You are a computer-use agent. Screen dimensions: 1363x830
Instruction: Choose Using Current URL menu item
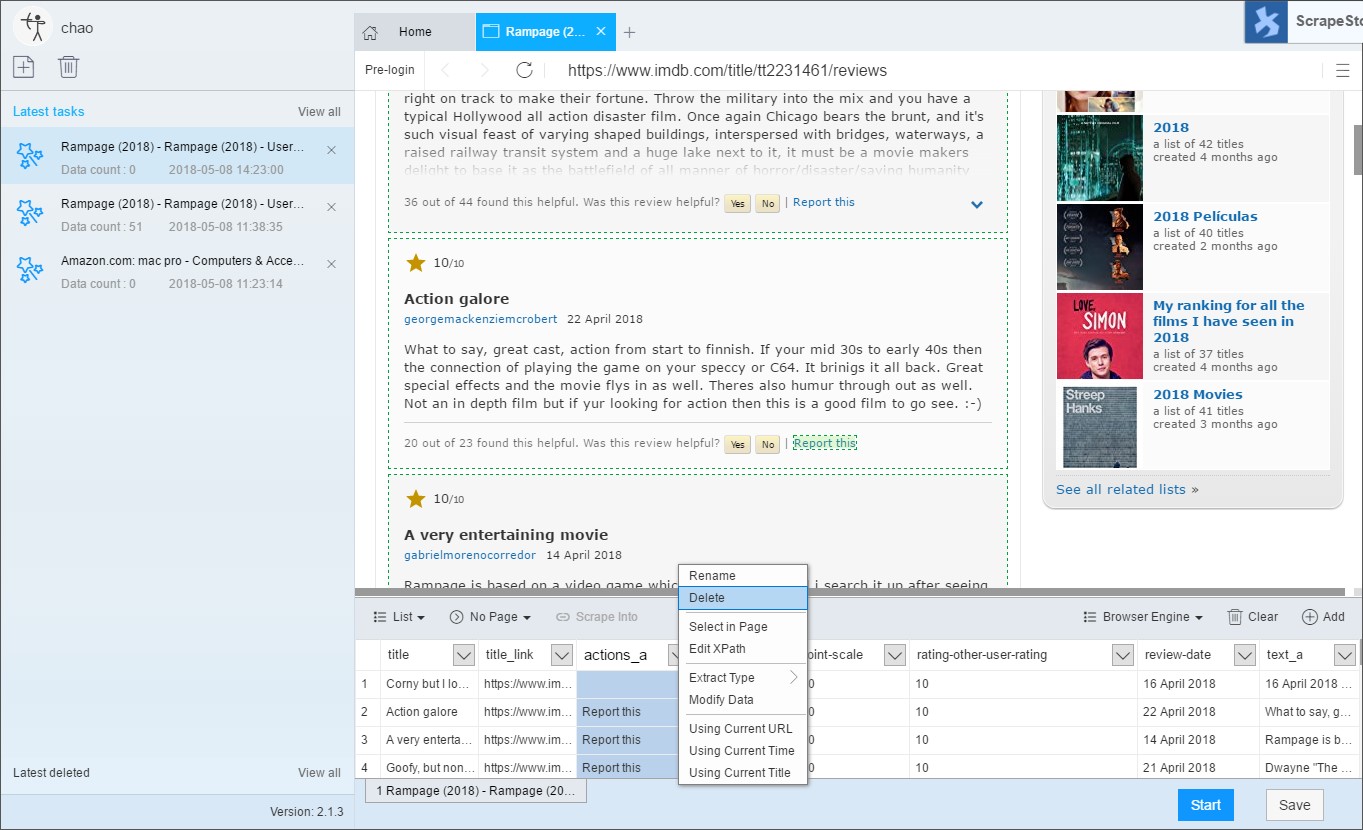[742, 729]
